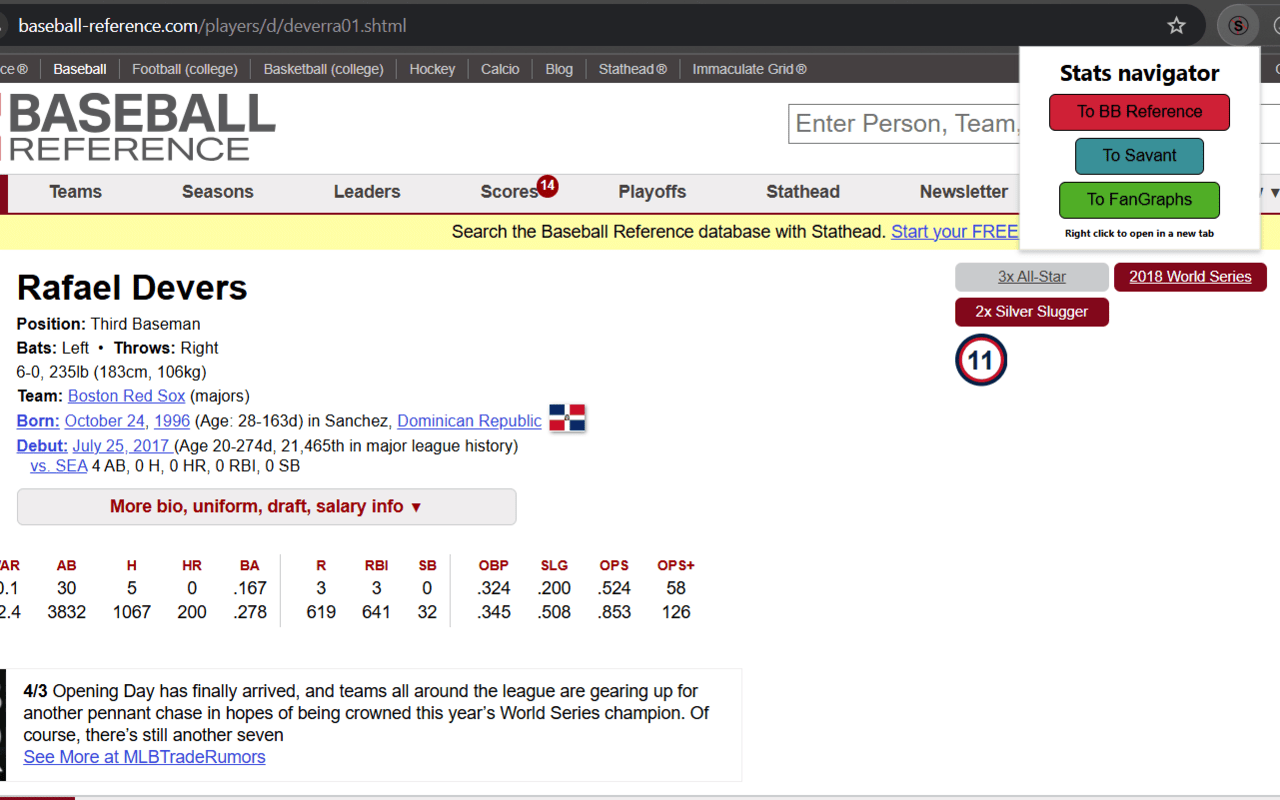
Task: Click career OPS value .853
Action: (614, 612)
